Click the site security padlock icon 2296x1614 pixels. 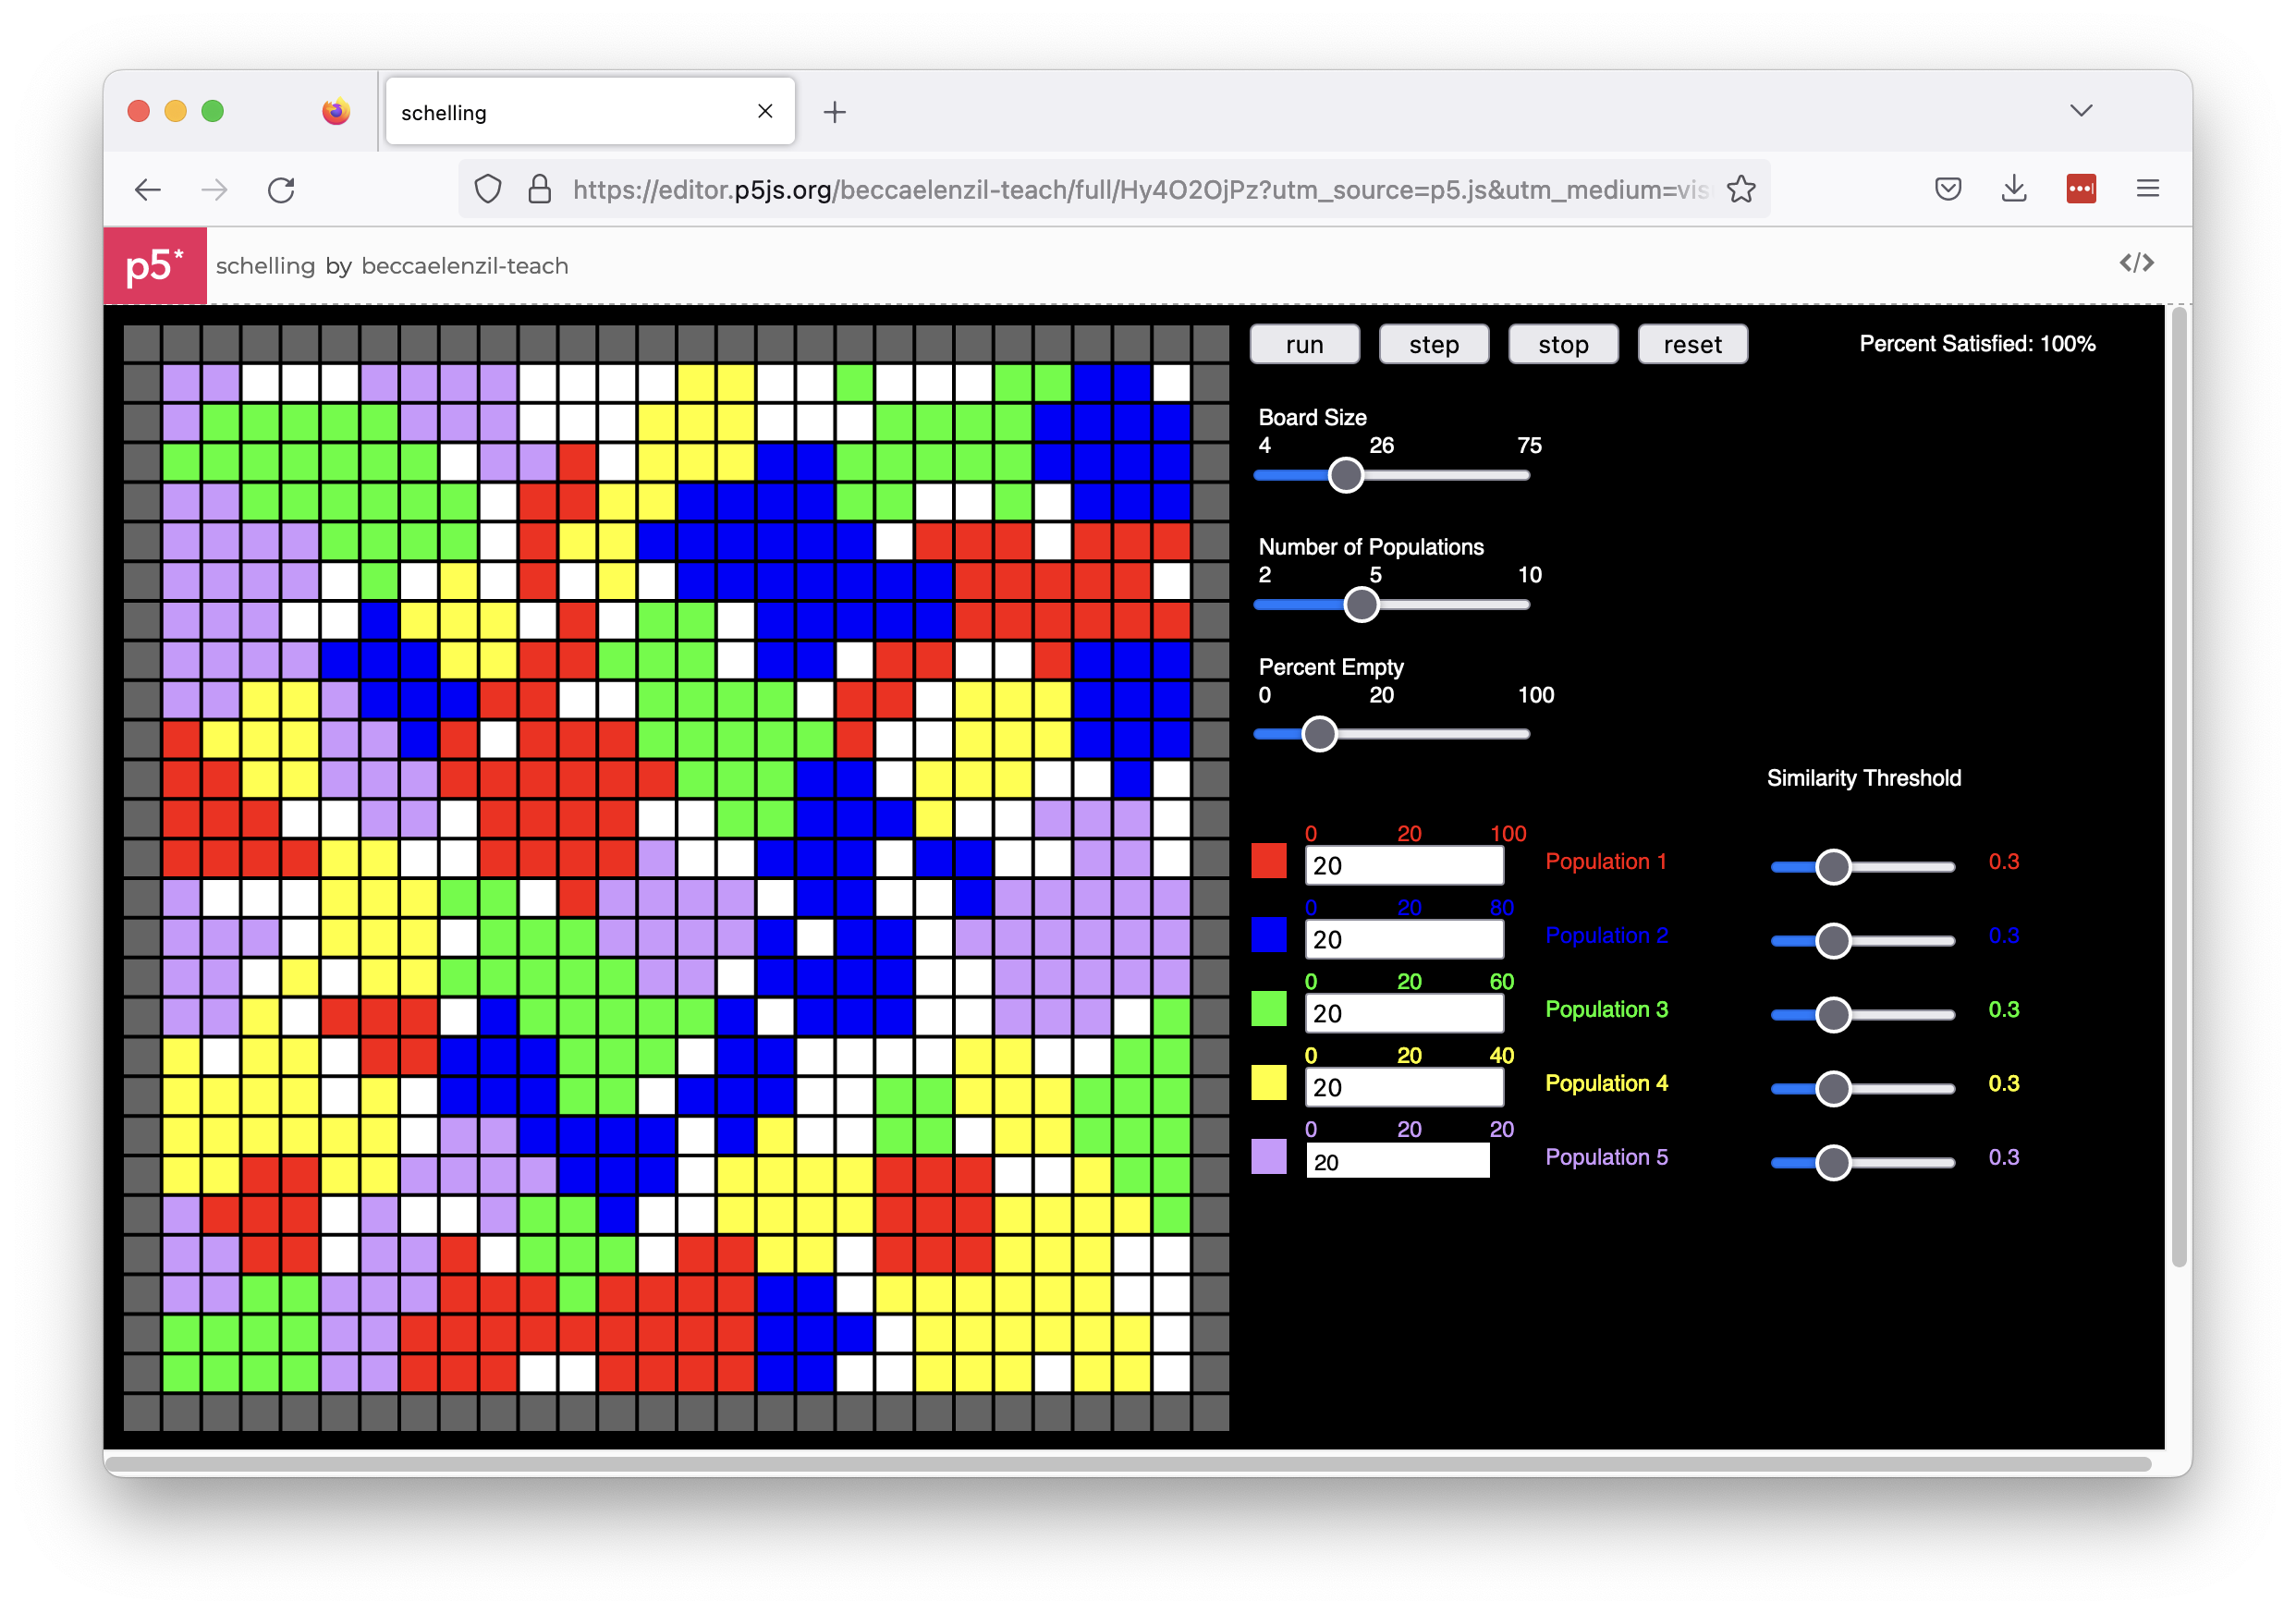539,189
